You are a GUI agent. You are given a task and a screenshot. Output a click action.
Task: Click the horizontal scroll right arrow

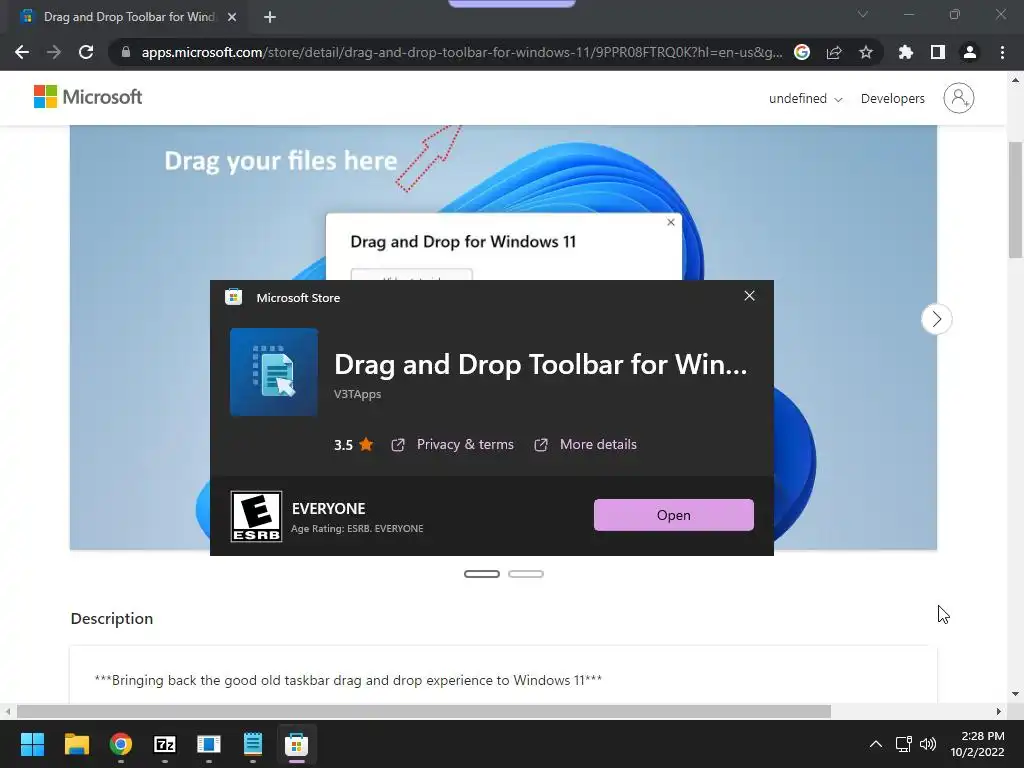(999, 711)
